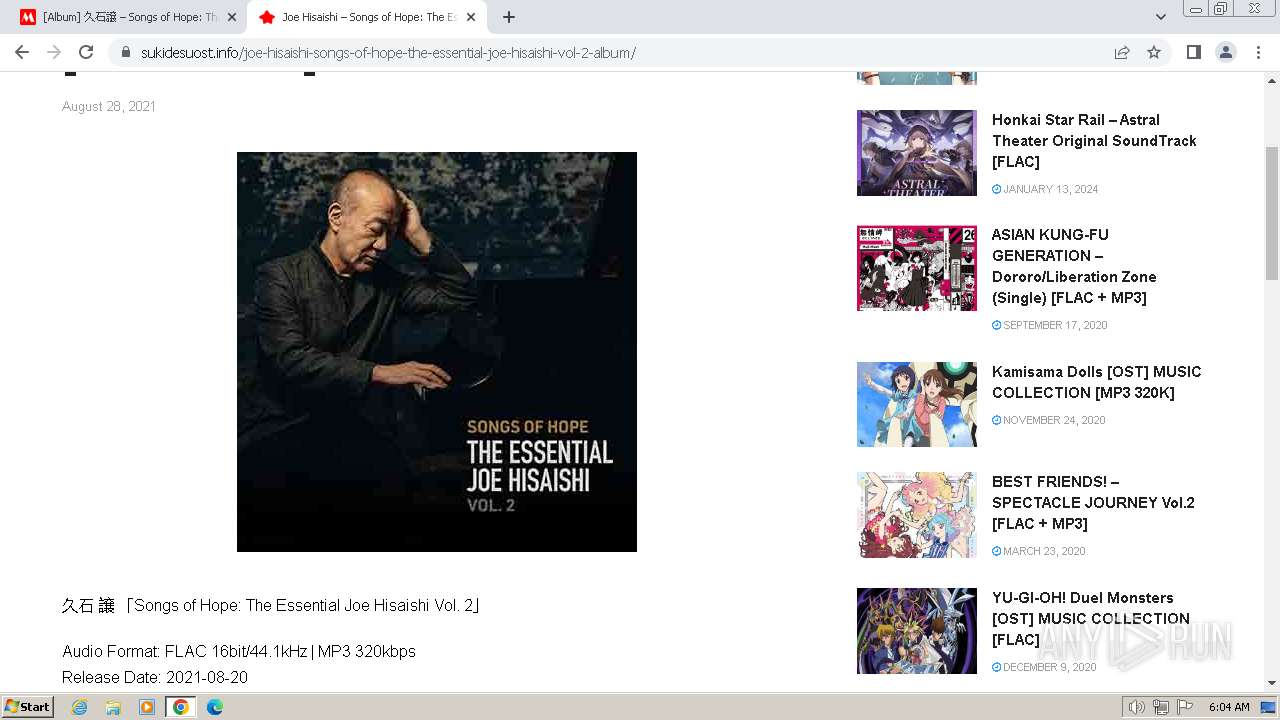Viewport: 1280px width, 720px height.
Task: Open the Windows Start menu
Action: point(28,707)
